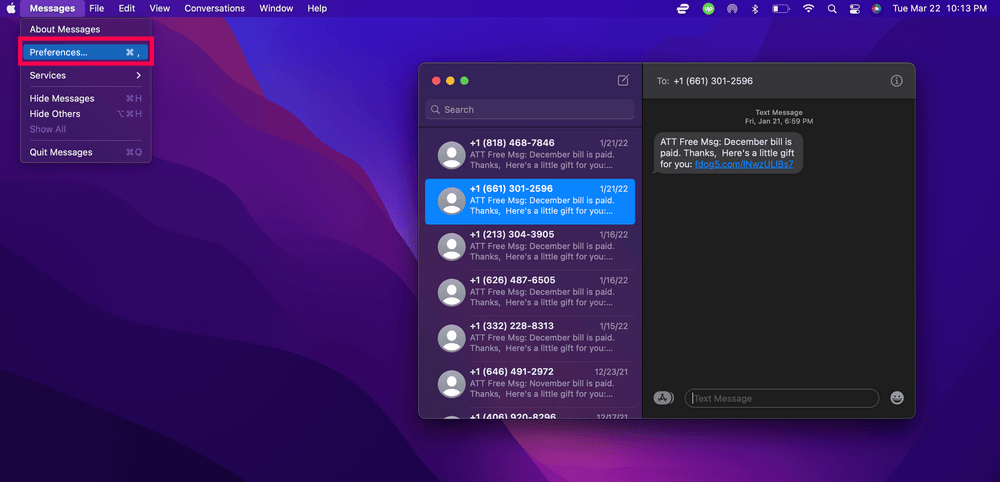Click the compose new message icon
The height and width of the screenshot is (482, 1000).
(623, 81)
